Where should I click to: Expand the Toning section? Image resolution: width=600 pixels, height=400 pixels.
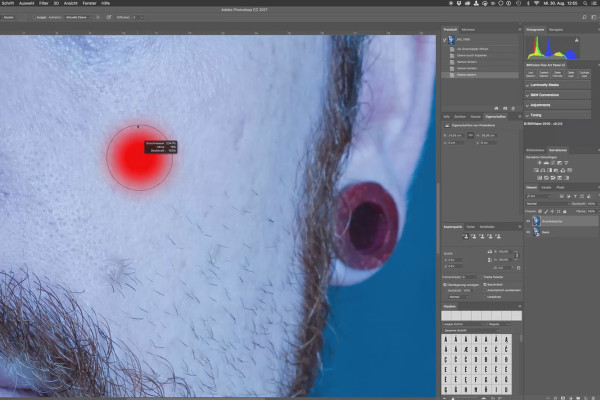click(x=558, y=115)
